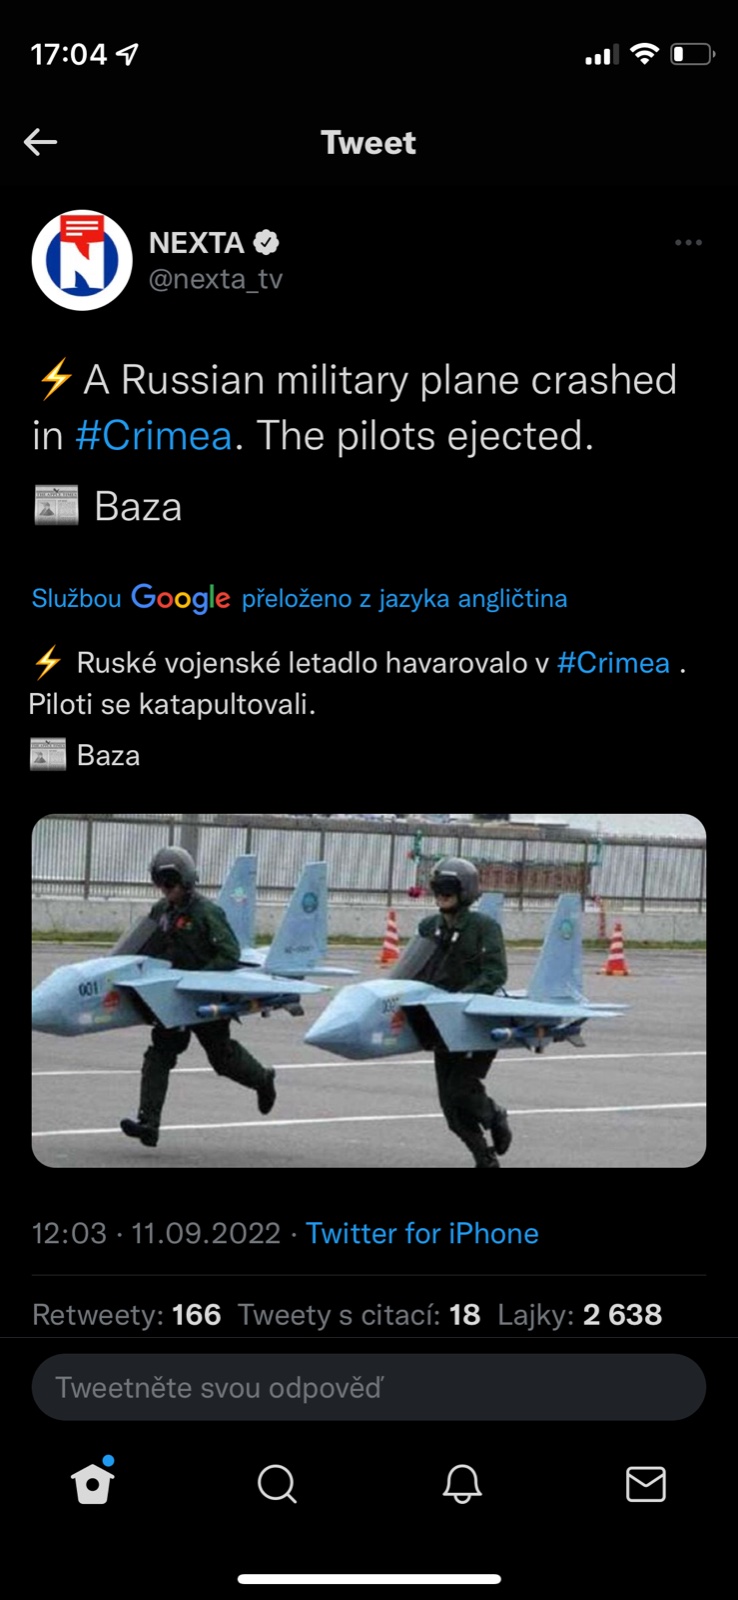Tap the battery indicator in status bar
Viewport: 738px width, 1600px height.
tap(692, 54)
